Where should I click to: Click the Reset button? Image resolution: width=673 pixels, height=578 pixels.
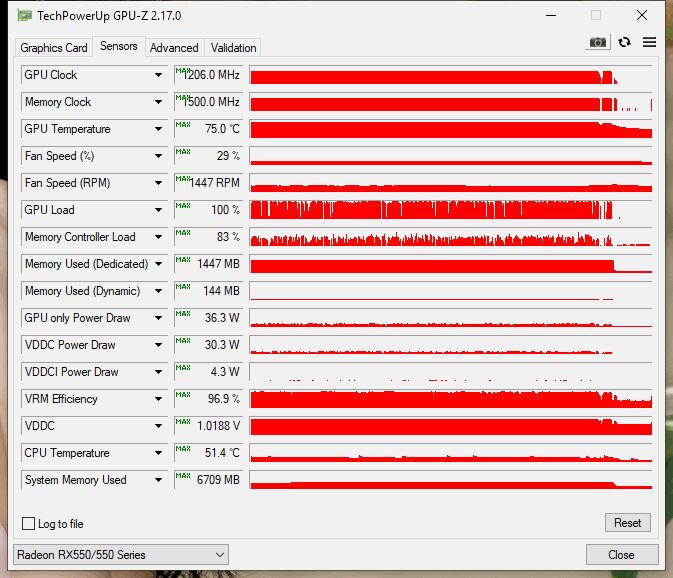pos(628,523)
